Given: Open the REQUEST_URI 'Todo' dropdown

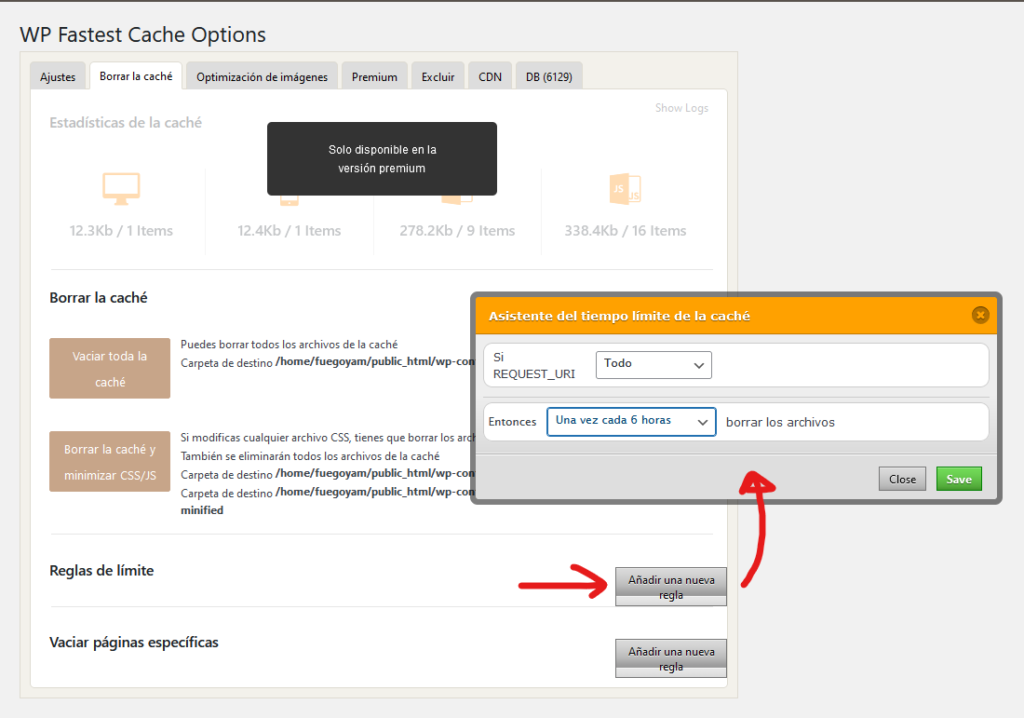Looking at the screenshot, I should [x=653, y=364].
